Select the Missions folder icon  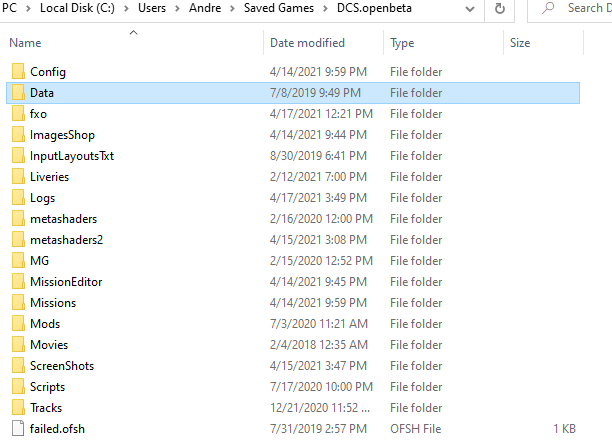pyautogui.click(x=18, y=303)
